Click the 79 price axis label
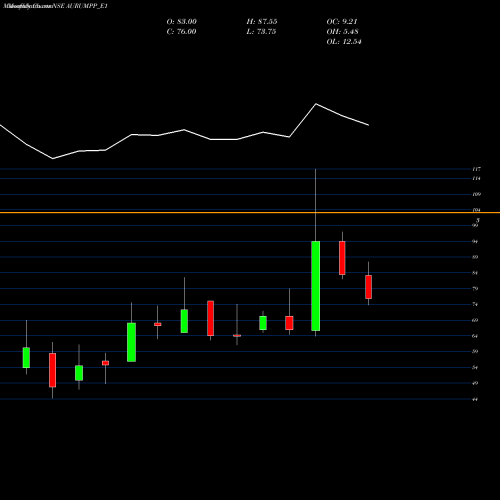 [475, 289]
